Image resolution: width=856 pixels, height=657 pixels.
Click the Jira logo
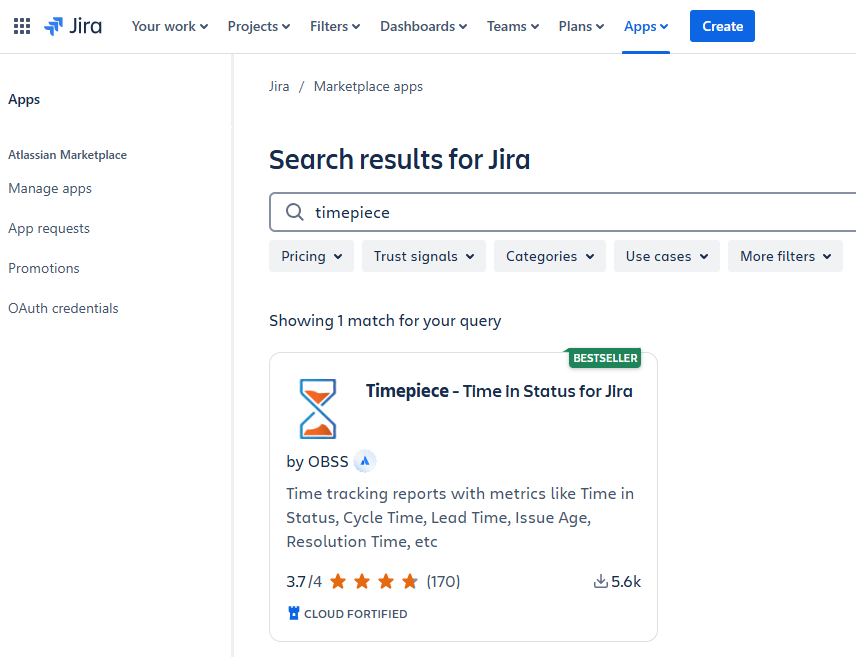pos(73,26)
